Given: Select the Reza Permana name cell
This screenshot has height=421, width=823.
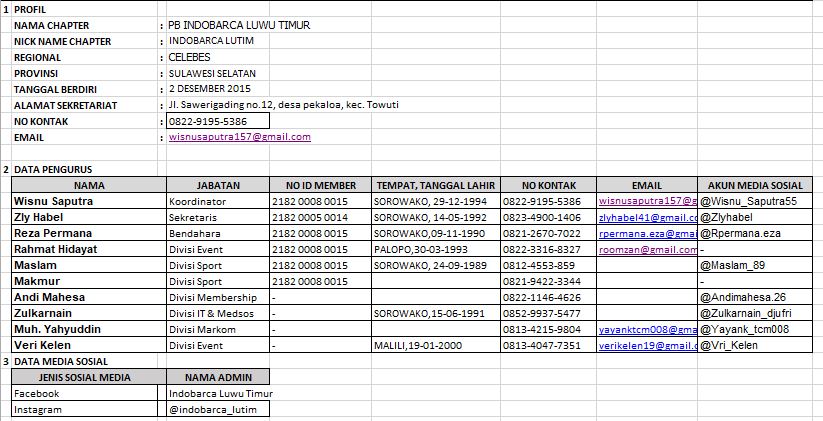Looking at the screenshot, I should tap(89, 233).
